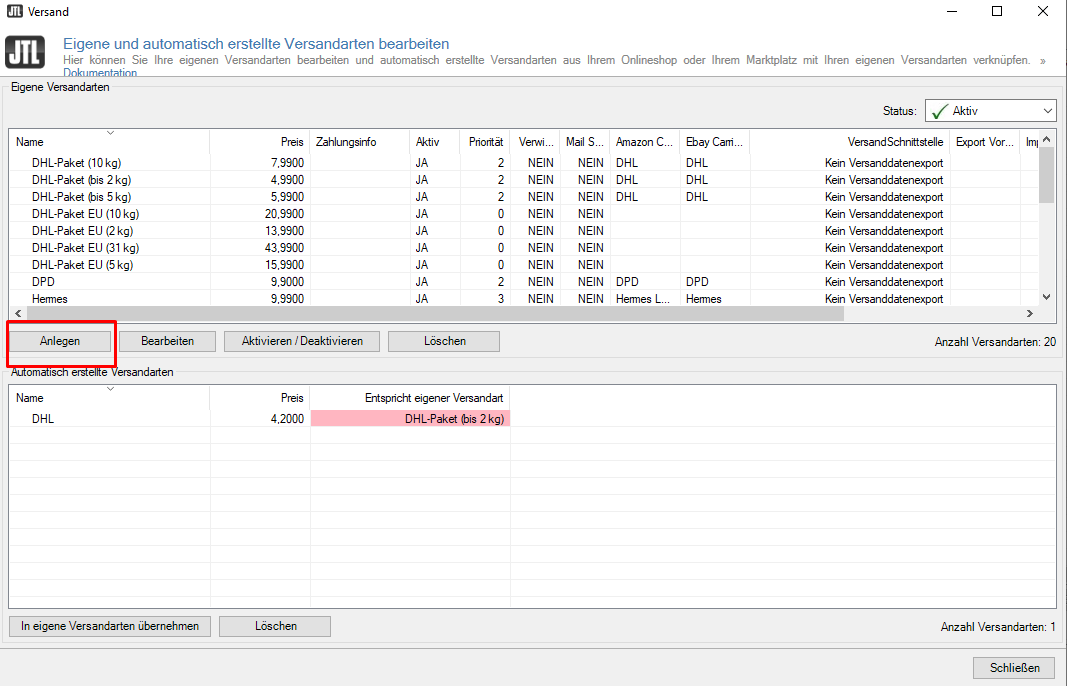
Task: Click the upper table scroll-up arrow
Action: [1047, 139]
